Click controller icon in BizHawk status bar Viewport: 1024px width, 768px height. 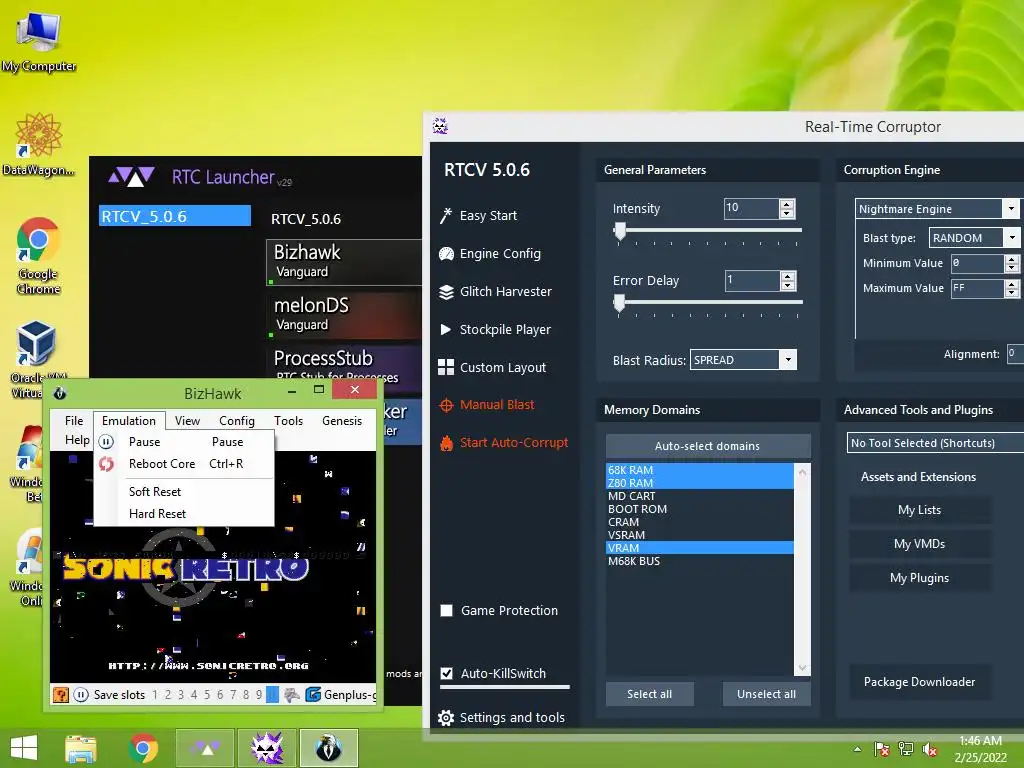pos(292,695)
